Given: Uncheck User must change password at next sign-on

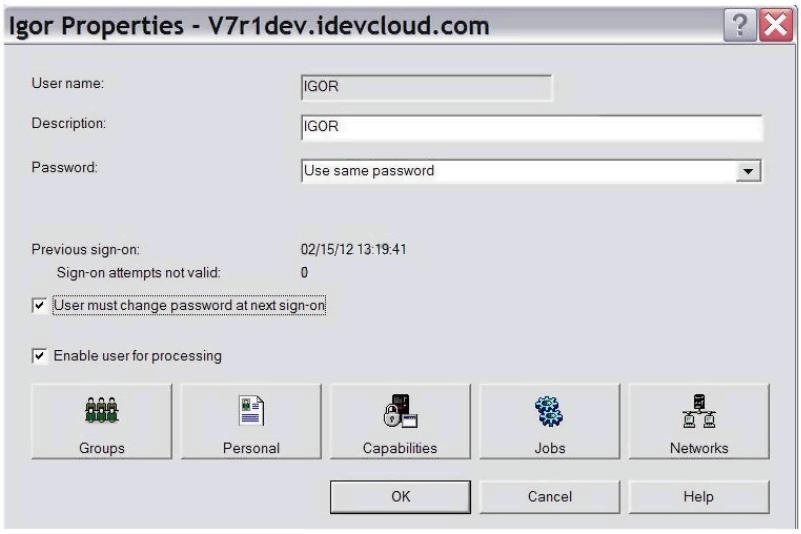Looking at the screenshot, I should pyautogui.click(x=39, y=306).
